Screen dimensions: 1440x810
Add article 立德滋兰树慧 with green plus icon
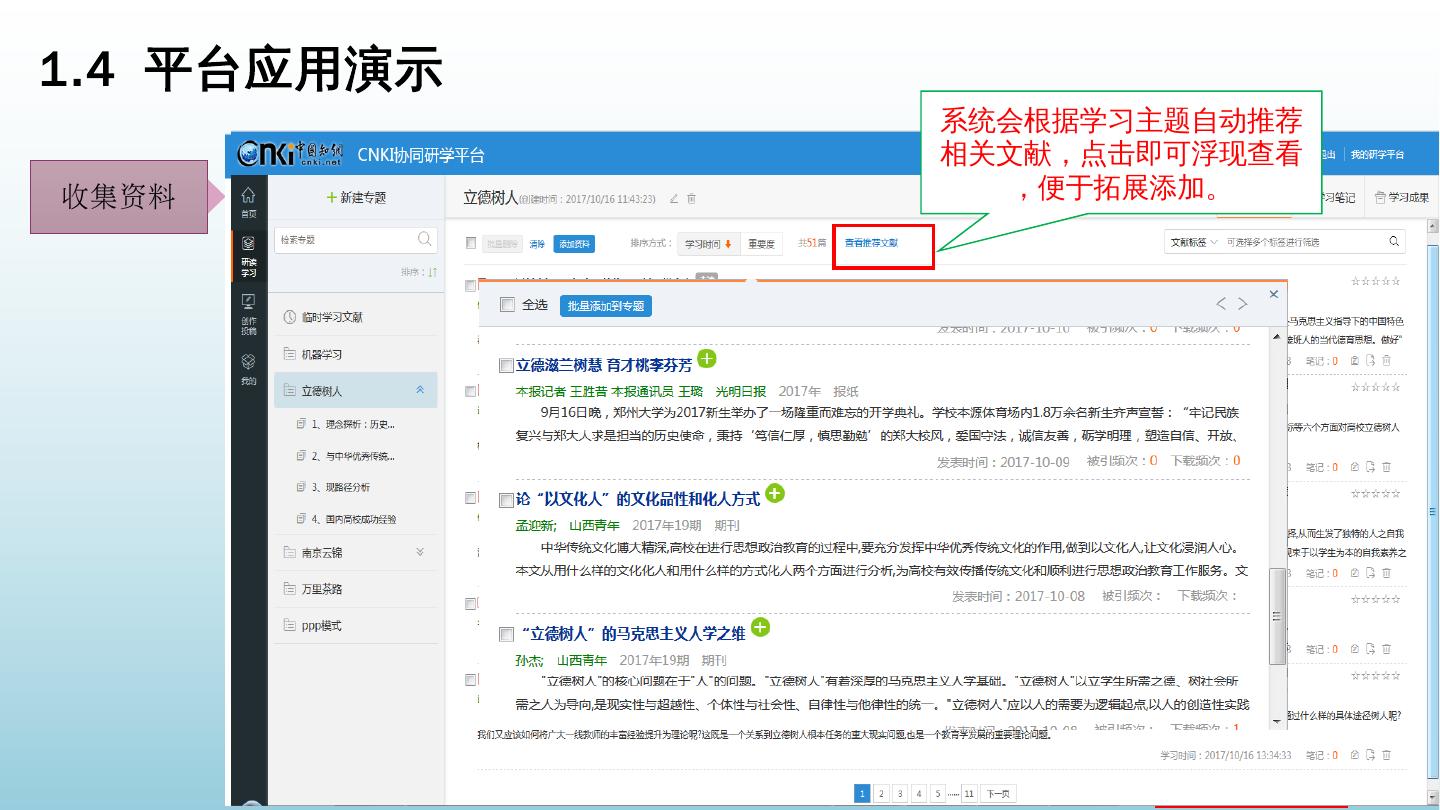point(707,359)
